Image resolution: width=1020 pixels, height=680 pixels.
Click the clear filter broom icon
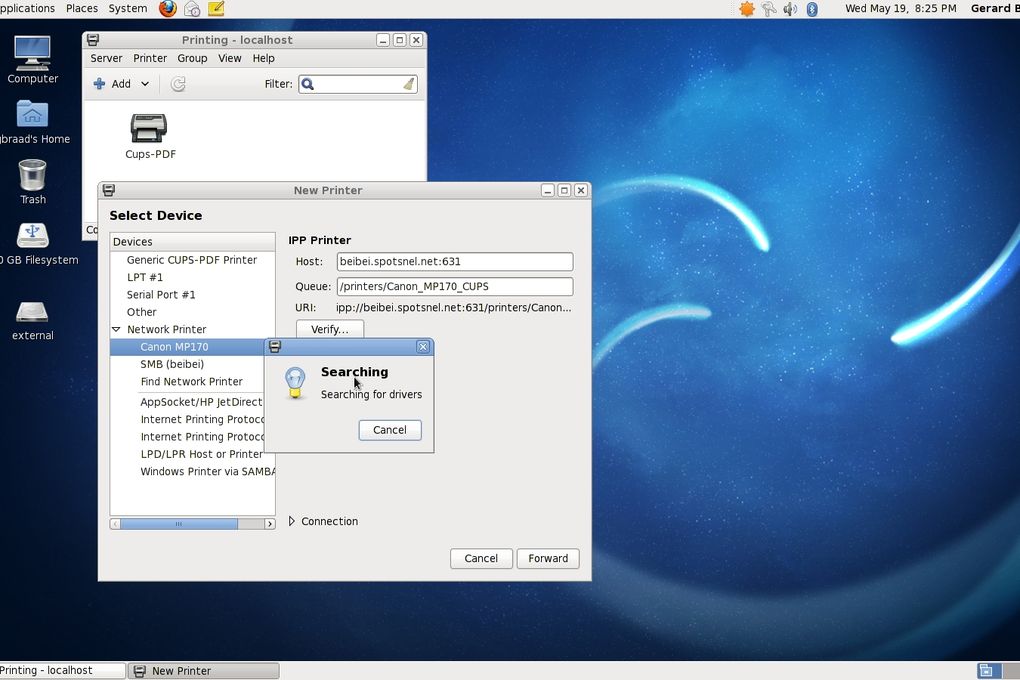coord(409,84)
